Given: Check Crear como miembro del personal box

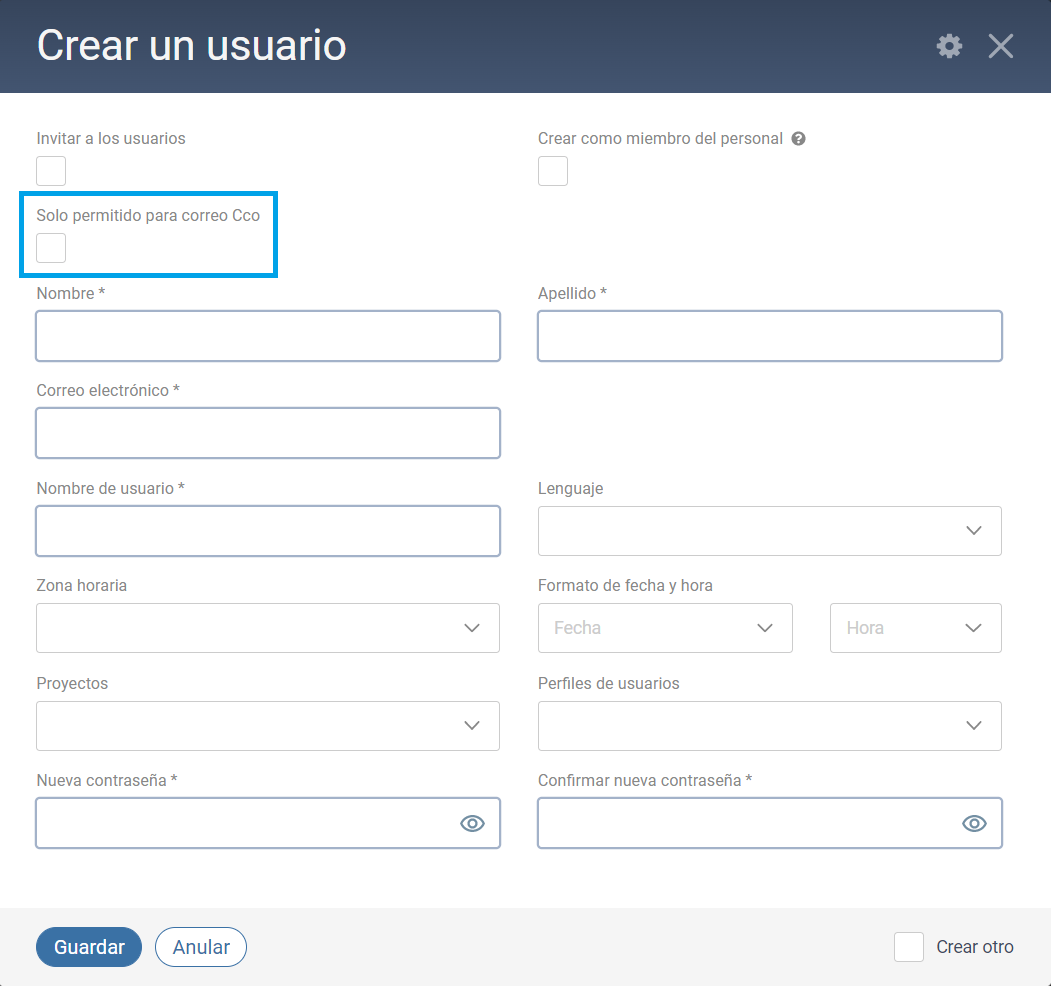Looking at the screenshot, I should coord(553,171).
